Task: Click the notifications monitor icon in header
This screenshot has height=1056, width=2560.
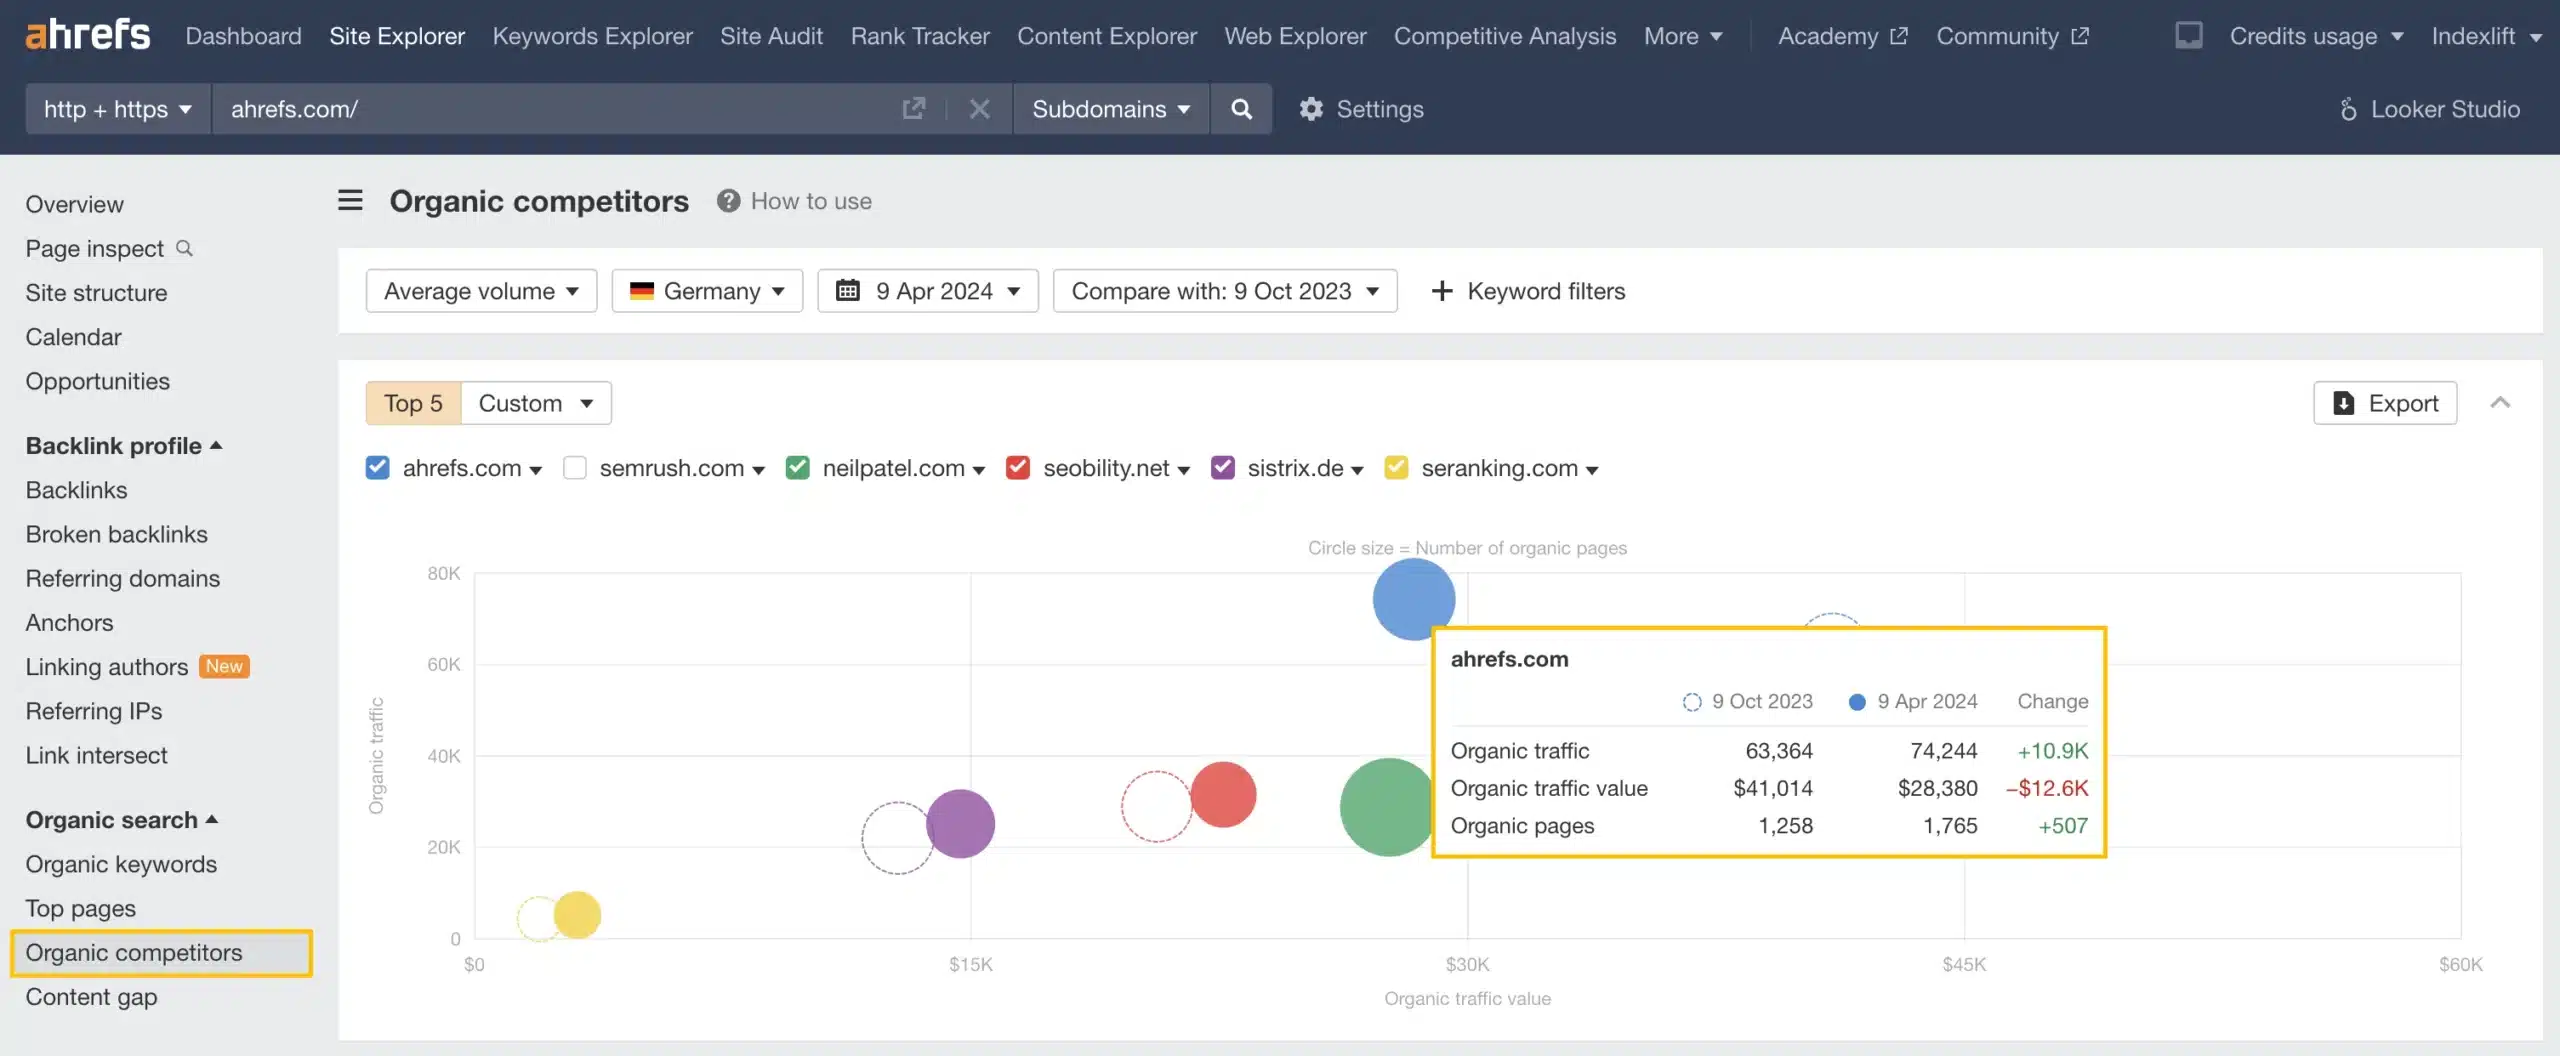Action: click(x=2188, y=36)
